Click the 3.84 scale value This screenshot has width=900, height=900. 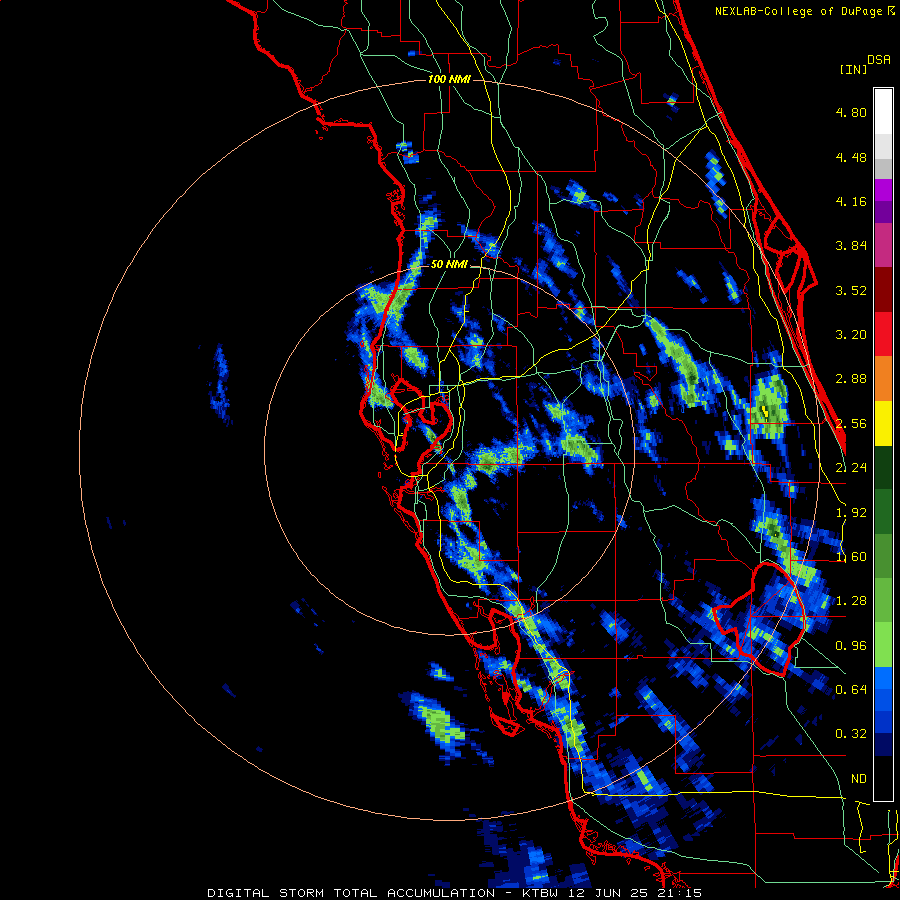(x=851, y=246)
